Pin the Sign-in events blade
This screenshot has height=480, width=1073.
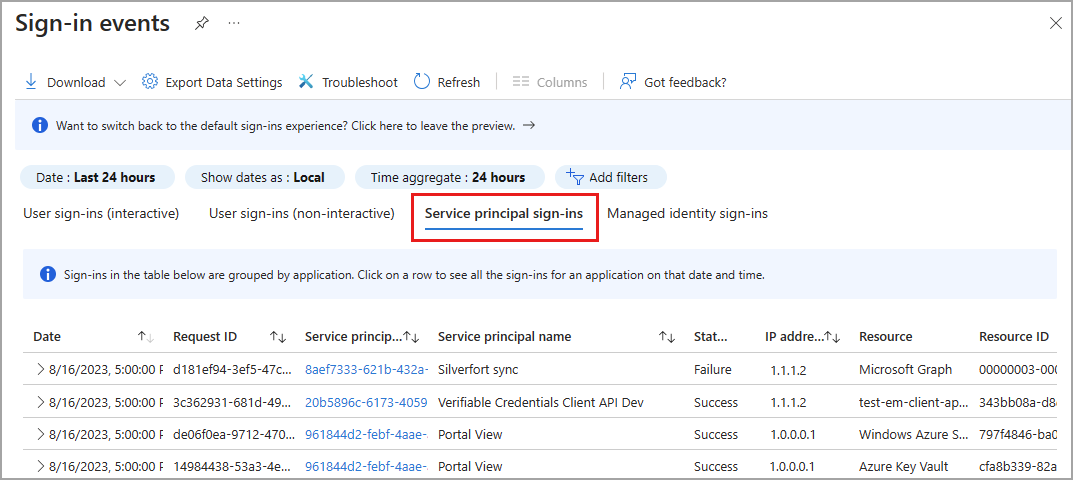[201, 23]
